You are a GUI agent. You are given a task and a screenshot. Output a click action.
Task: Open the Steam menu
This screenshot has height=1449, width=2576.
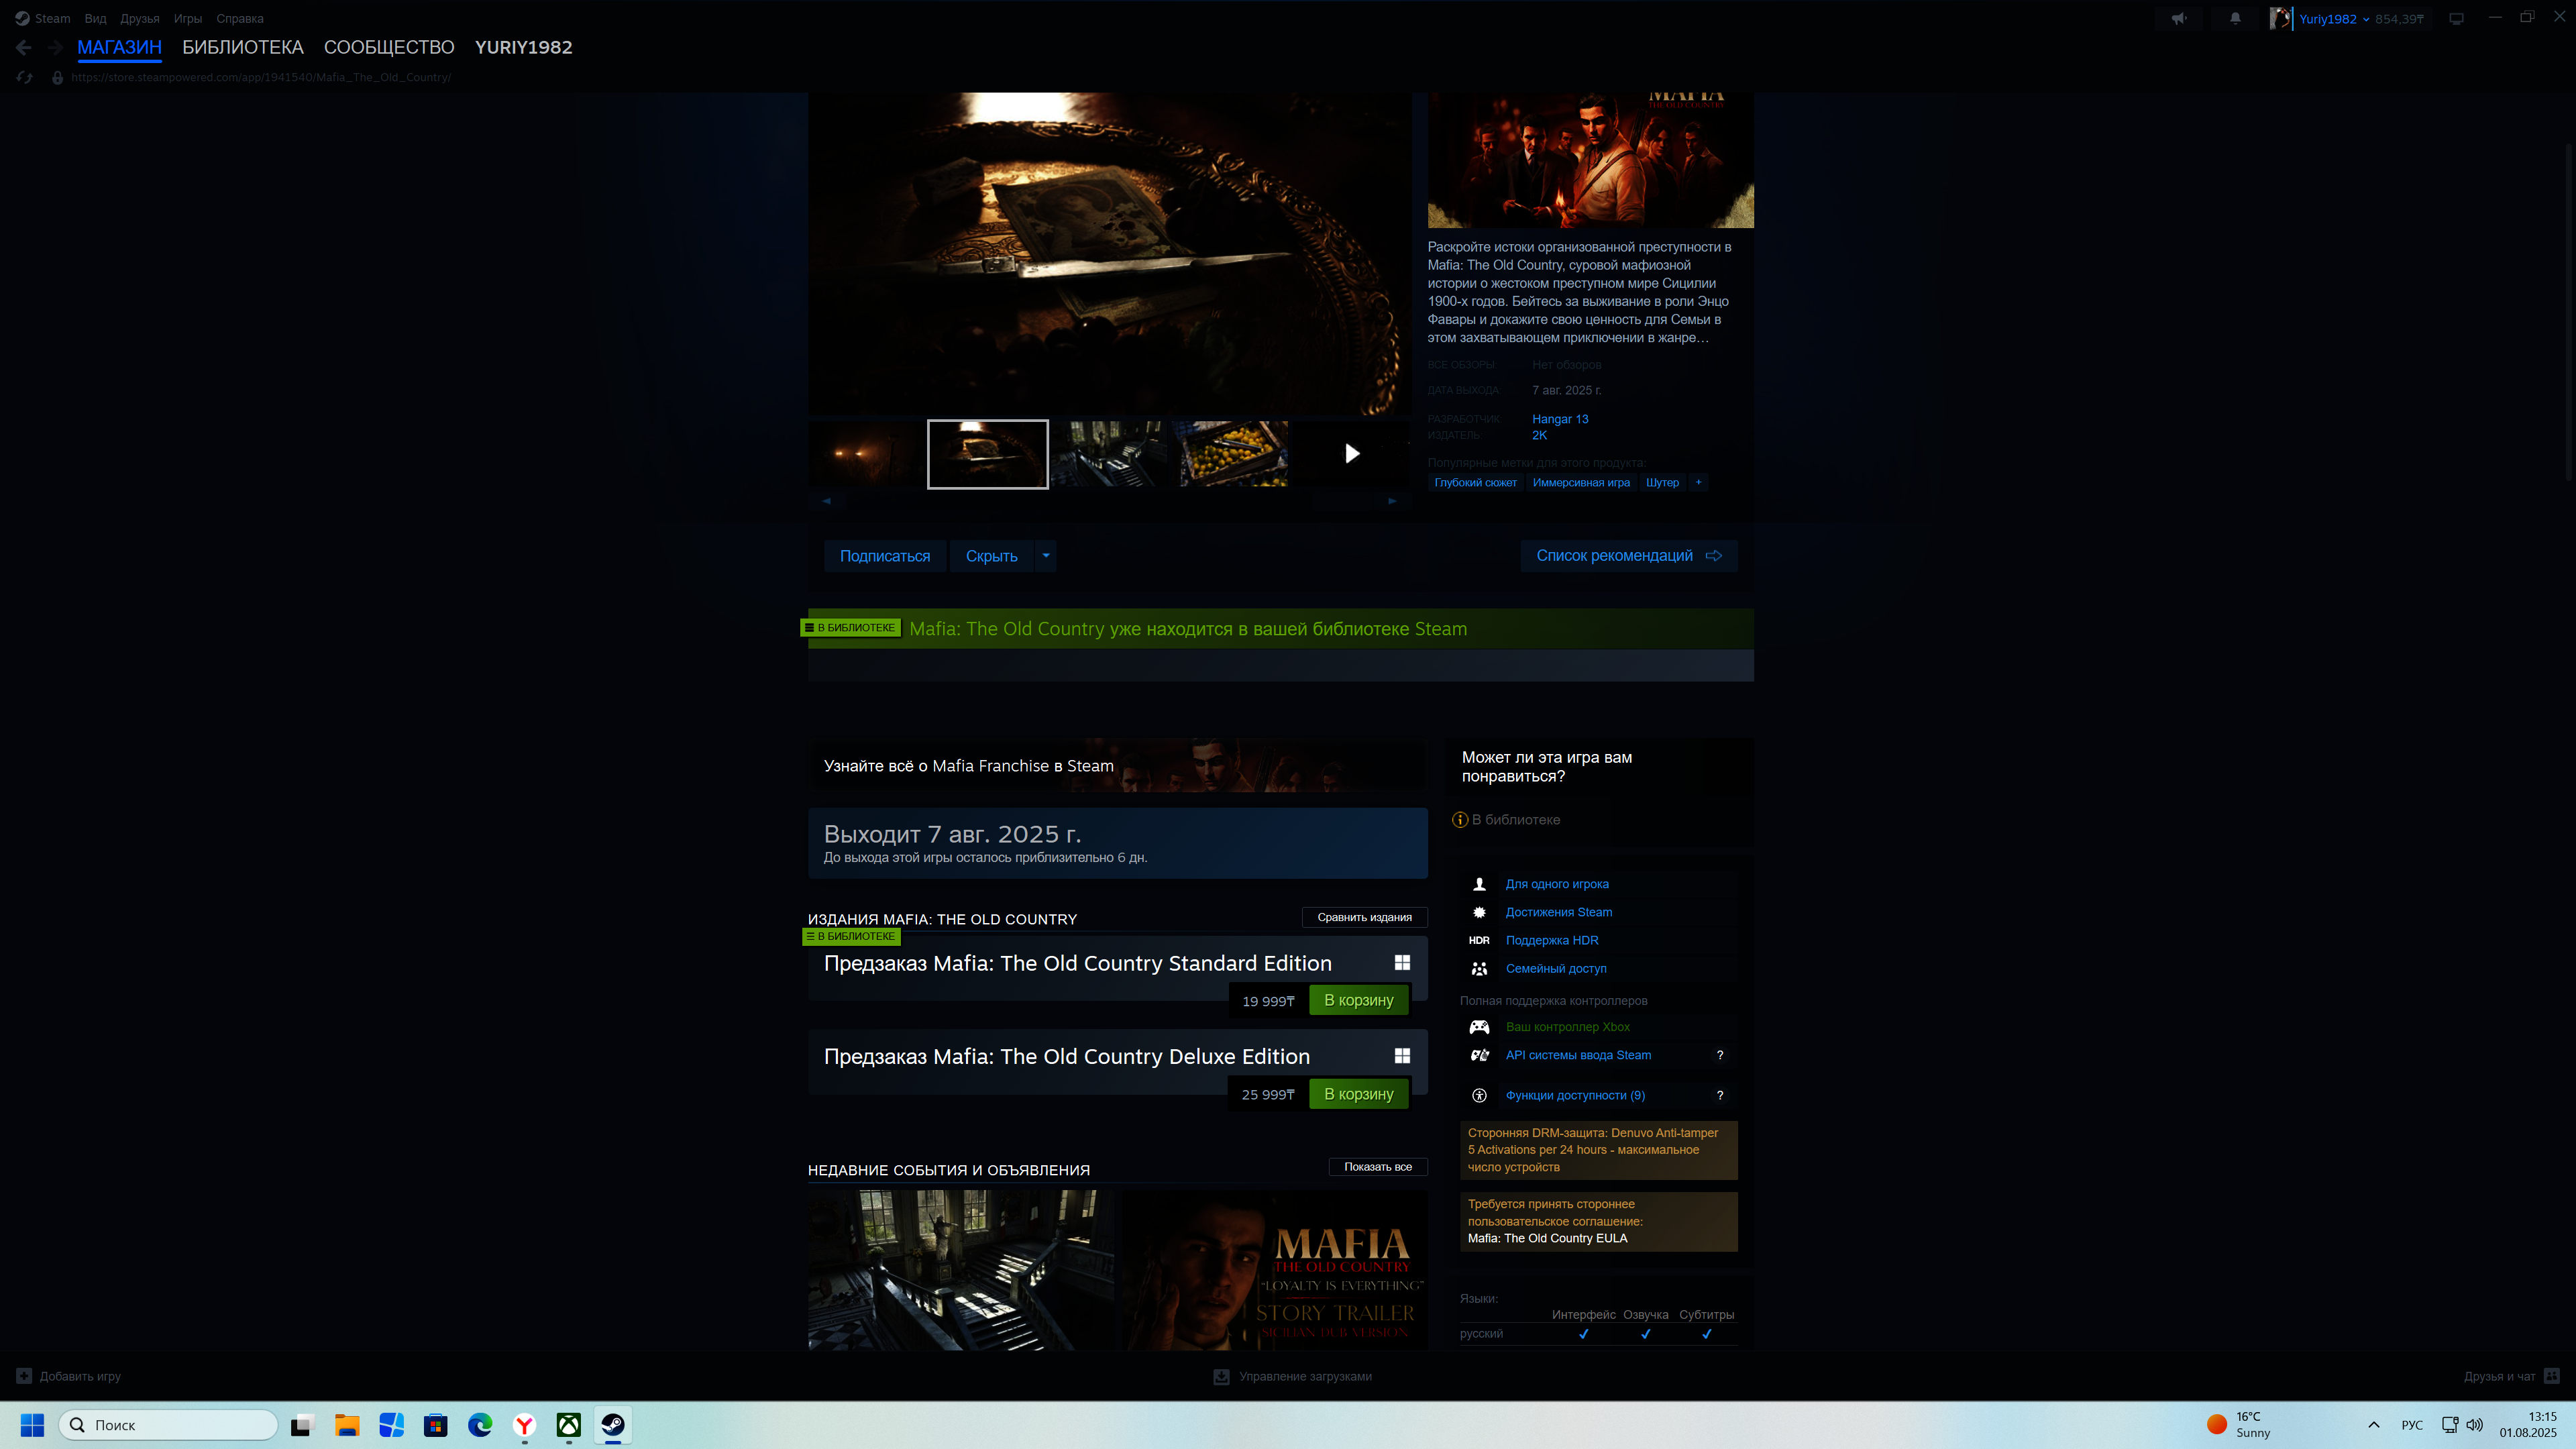pos(52,18)
